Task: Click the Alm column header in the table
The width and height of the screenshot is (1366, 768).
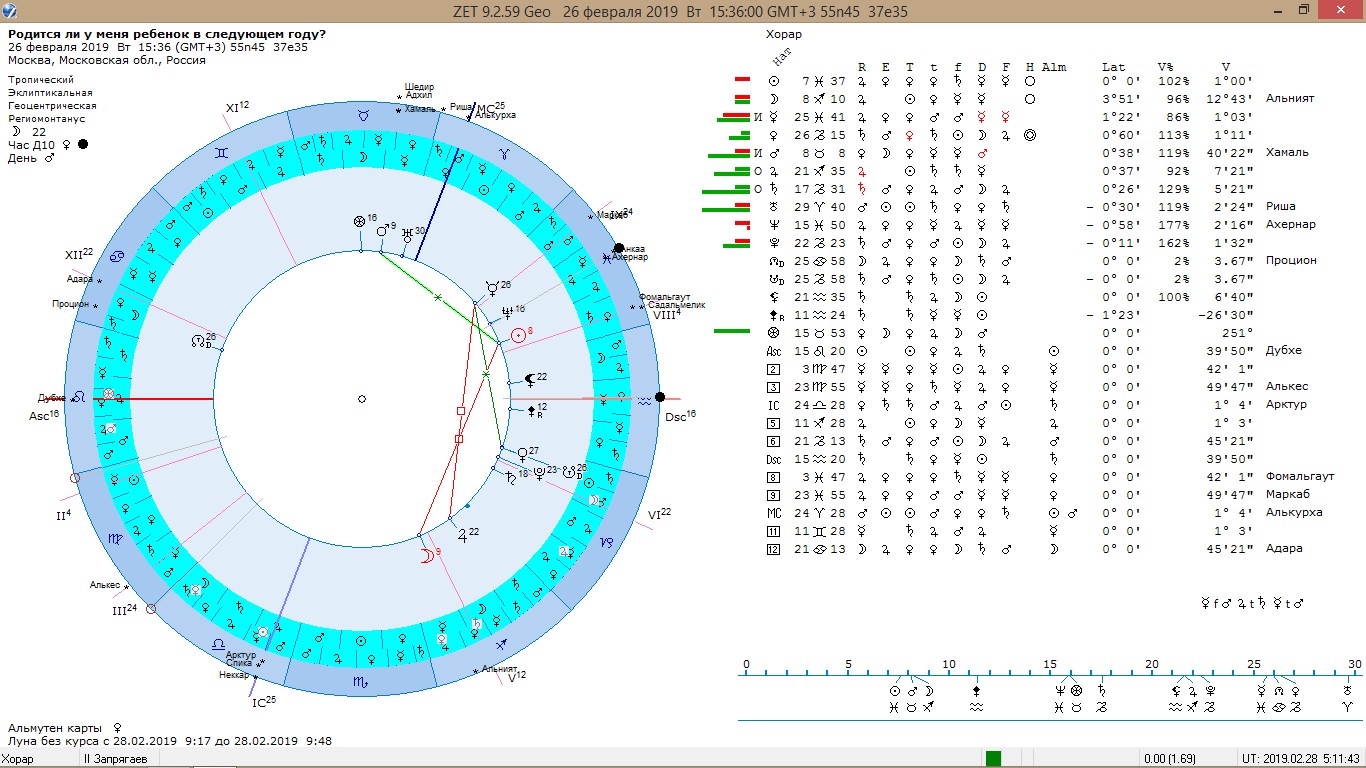Action: [1053, 67]
